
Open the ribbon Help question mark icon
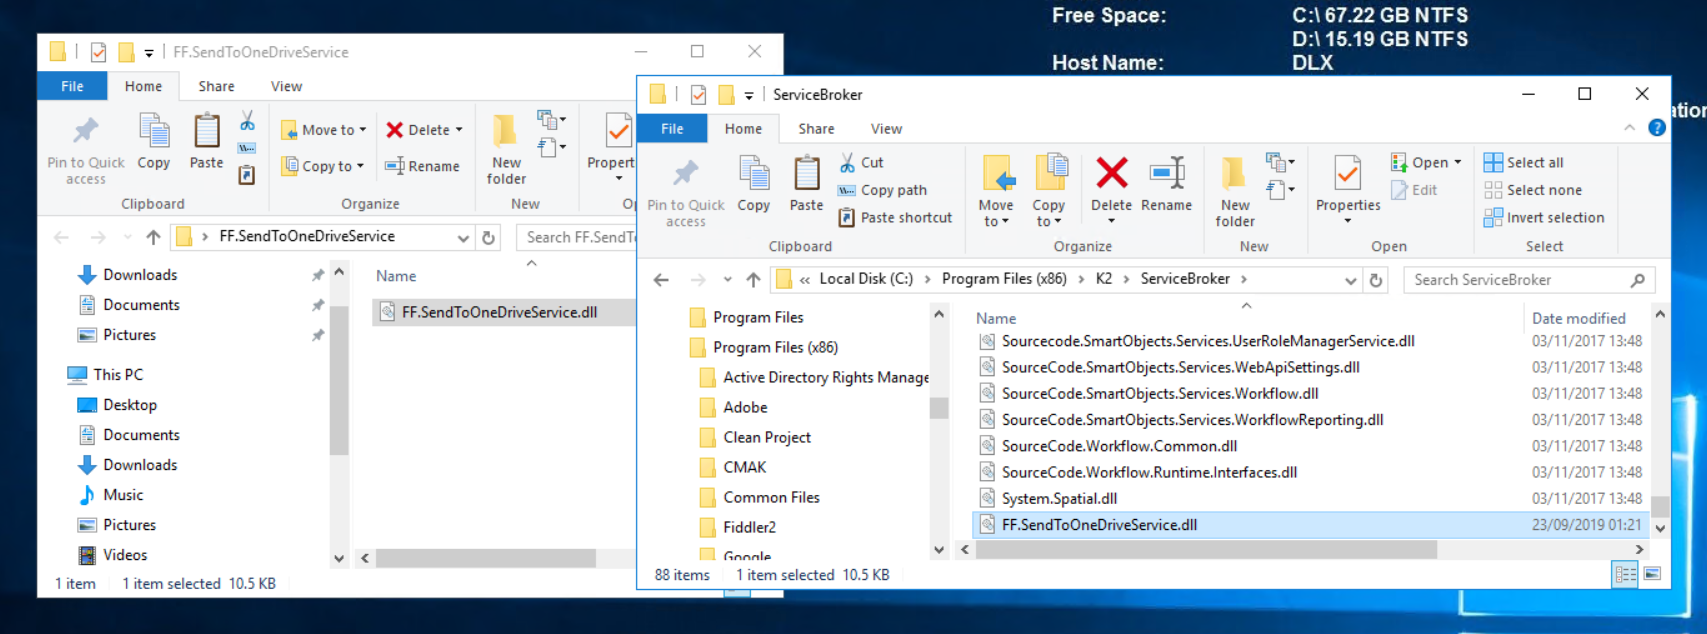tap(1656, 128)
